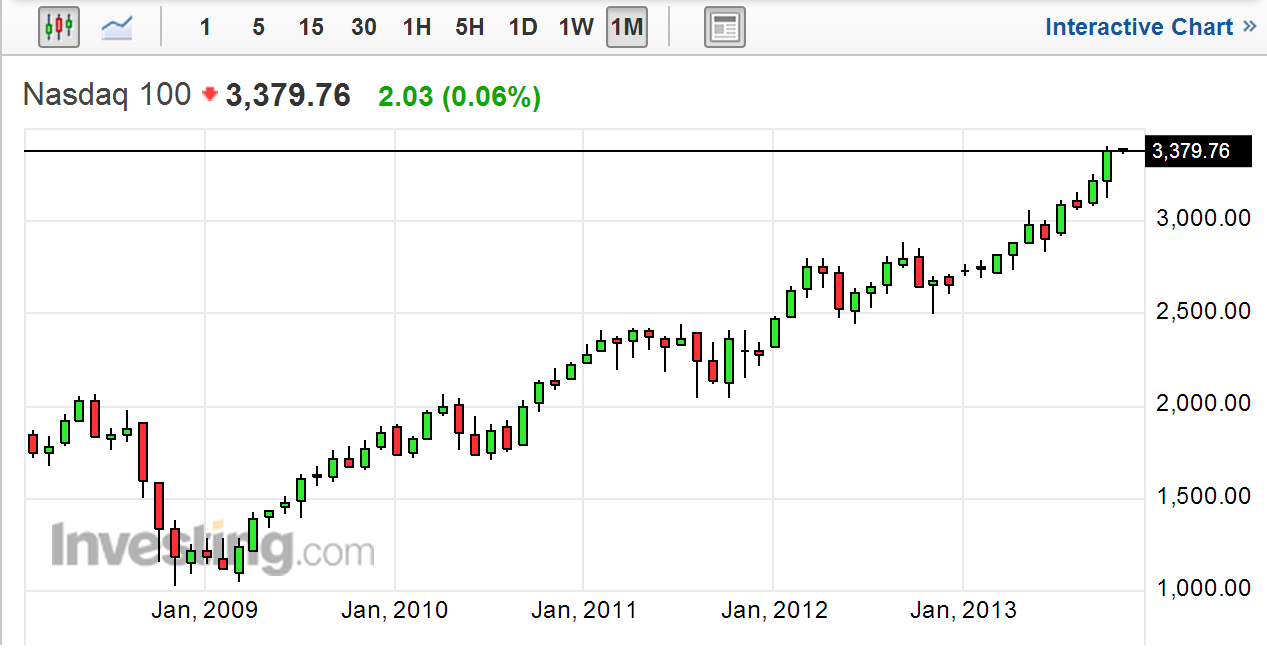Select the 1 minute timeframe
Image resolution: width=1267 pixels, height=659 pixels.
click(205, 27)
